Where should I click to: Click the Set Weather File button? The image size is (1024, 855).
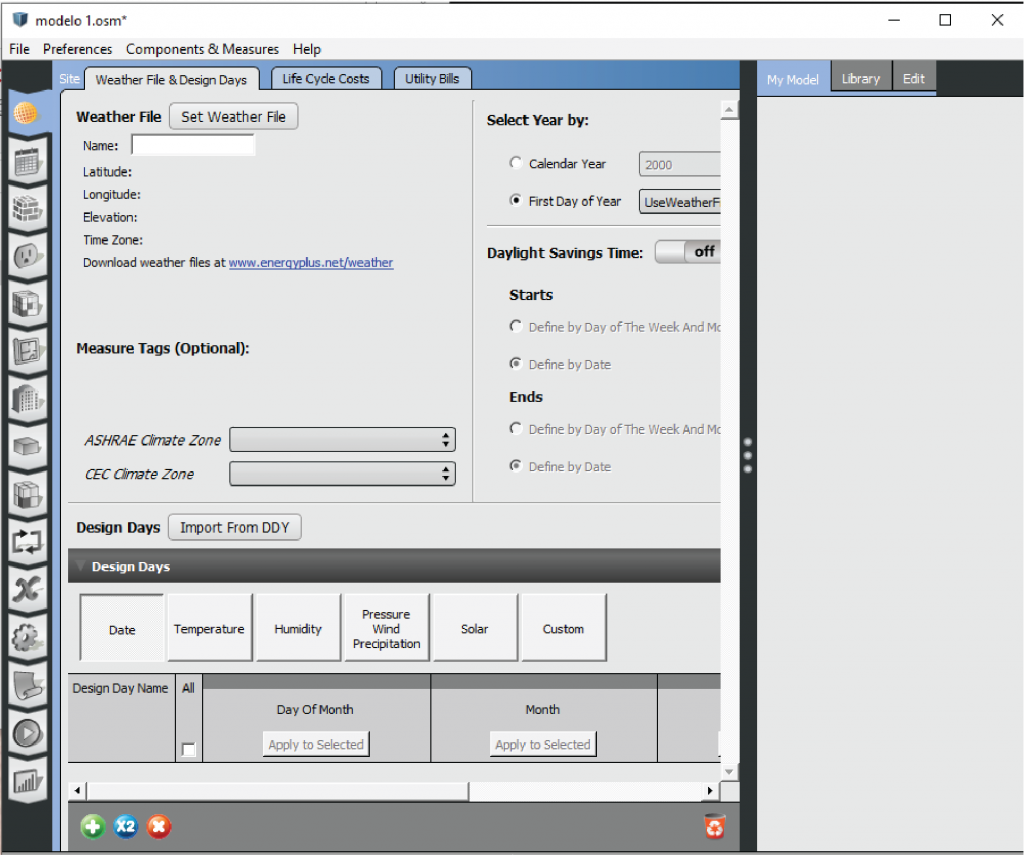click(233, 117)
